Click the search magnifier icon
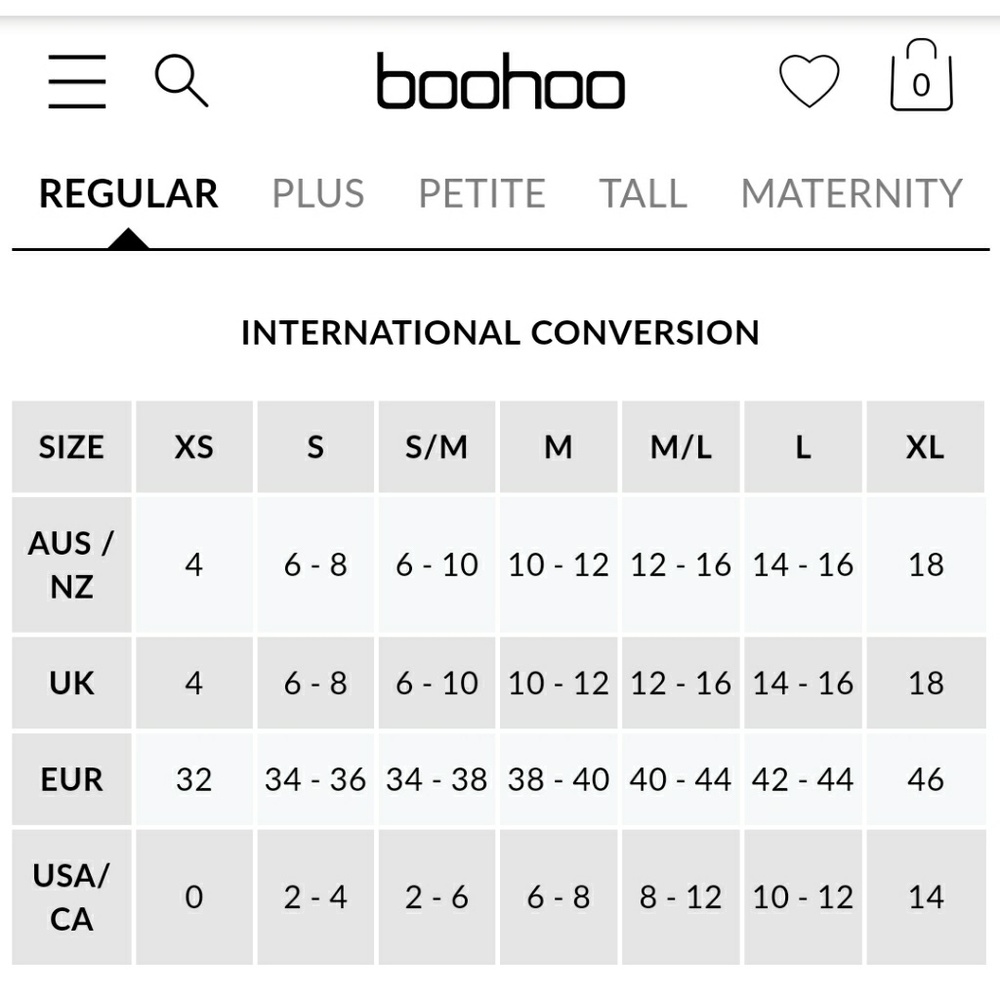 point(181,81)
